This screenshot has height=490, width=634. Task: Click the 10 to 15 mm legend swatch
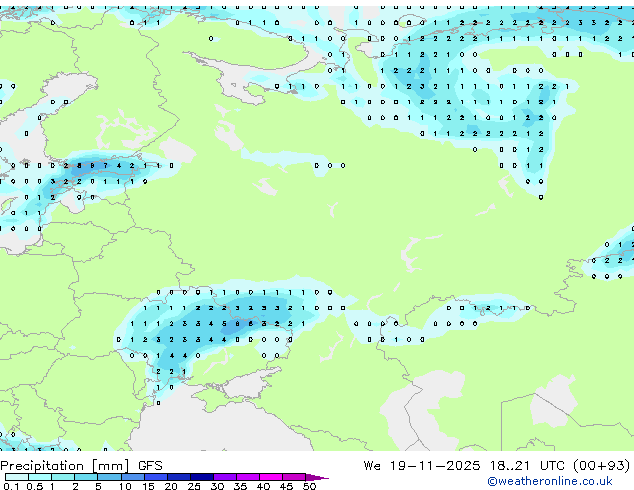click(x=133, y=477)
